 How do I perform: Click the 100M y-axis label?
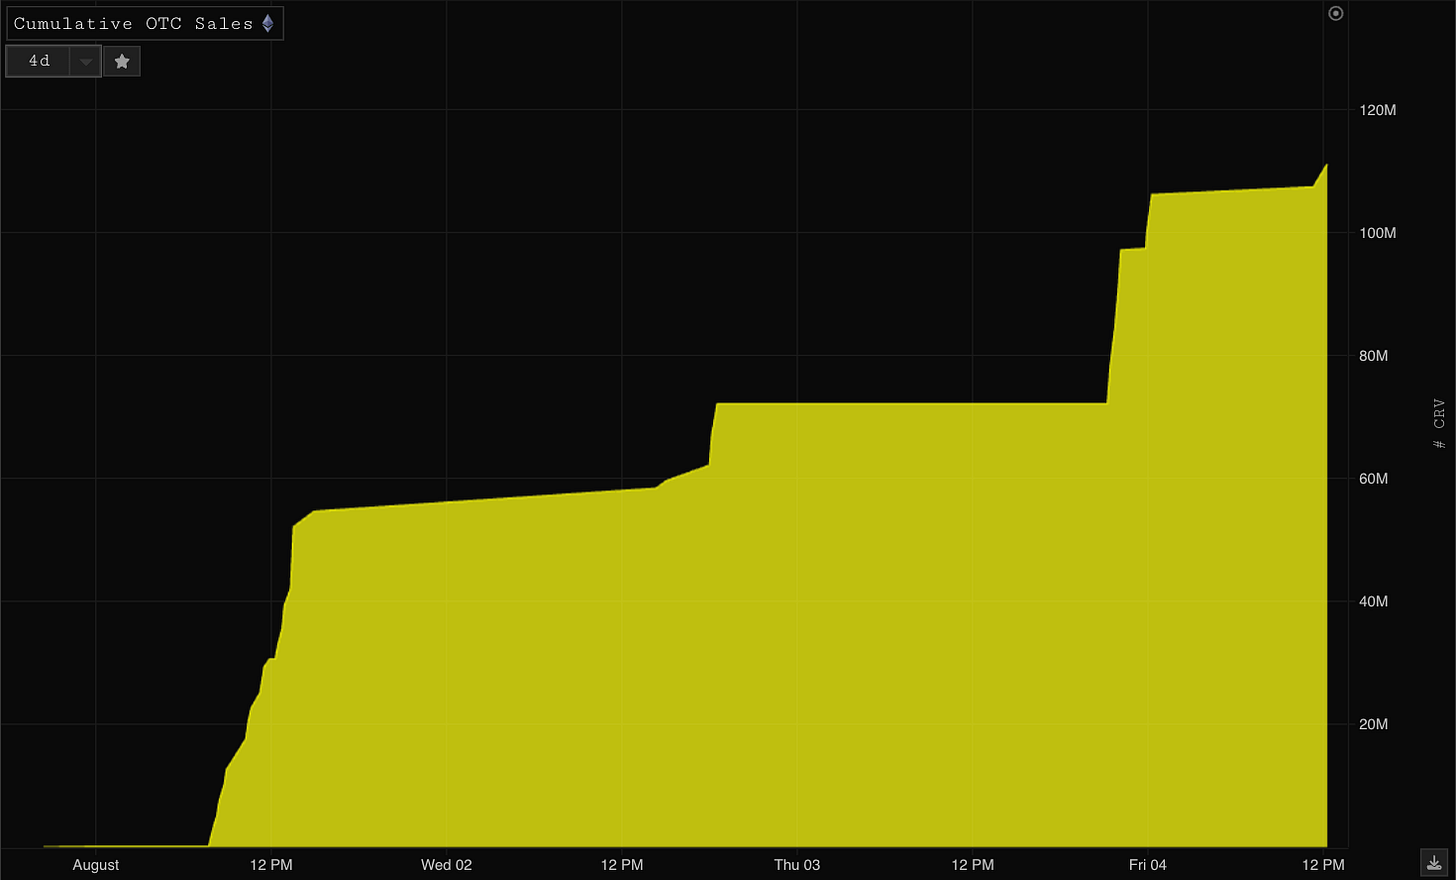pos(1377,233)
